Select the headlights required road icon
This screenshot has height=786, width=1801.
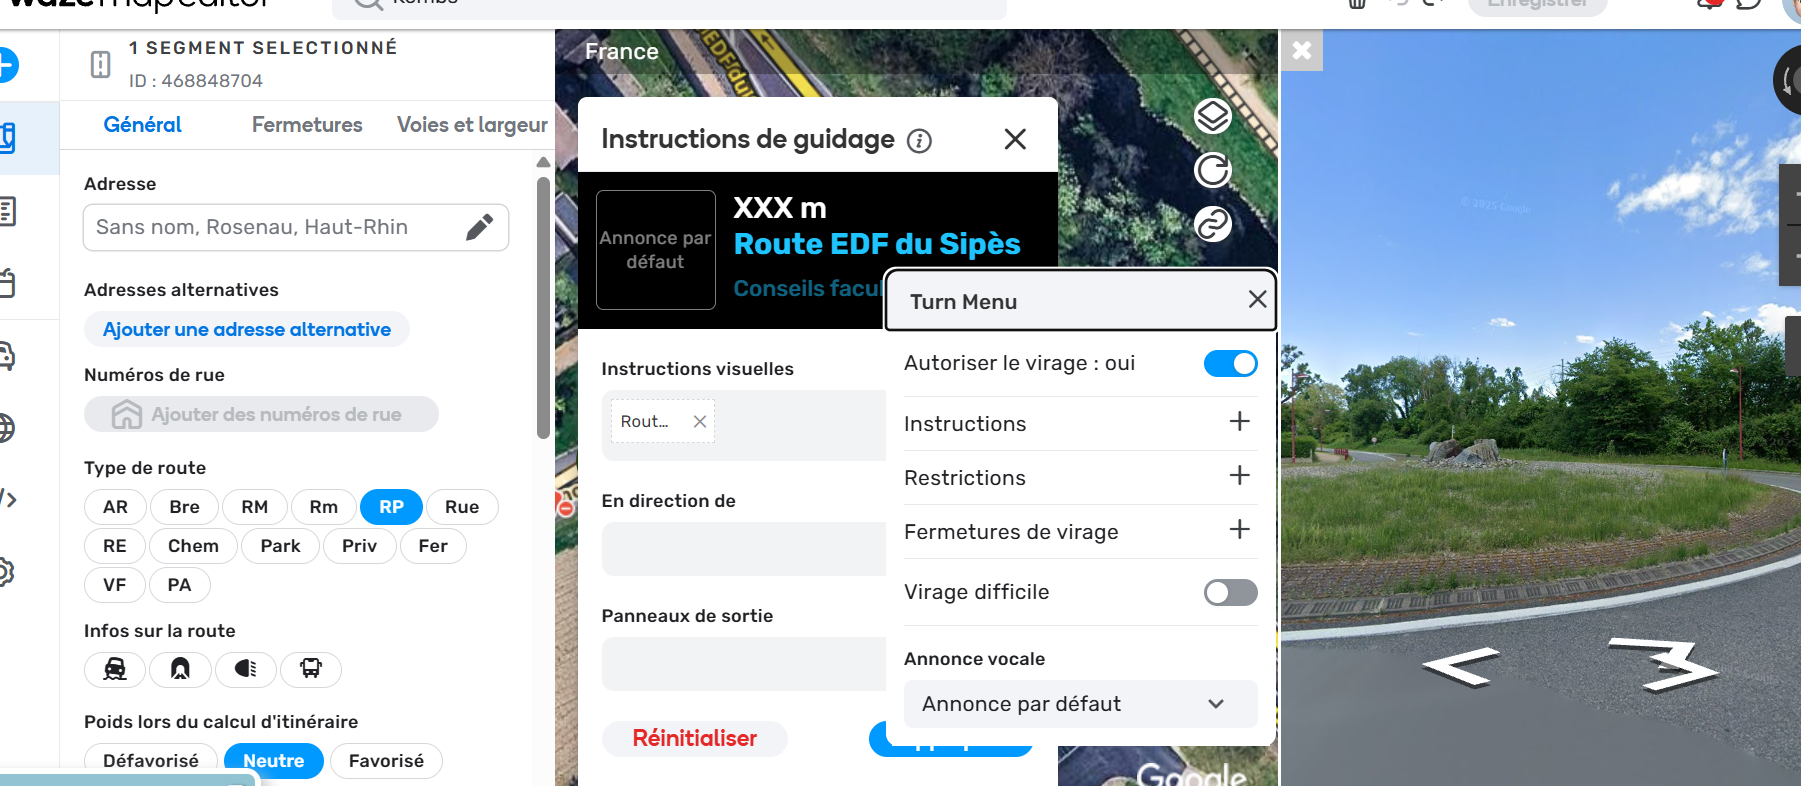(x=245, y=669)
